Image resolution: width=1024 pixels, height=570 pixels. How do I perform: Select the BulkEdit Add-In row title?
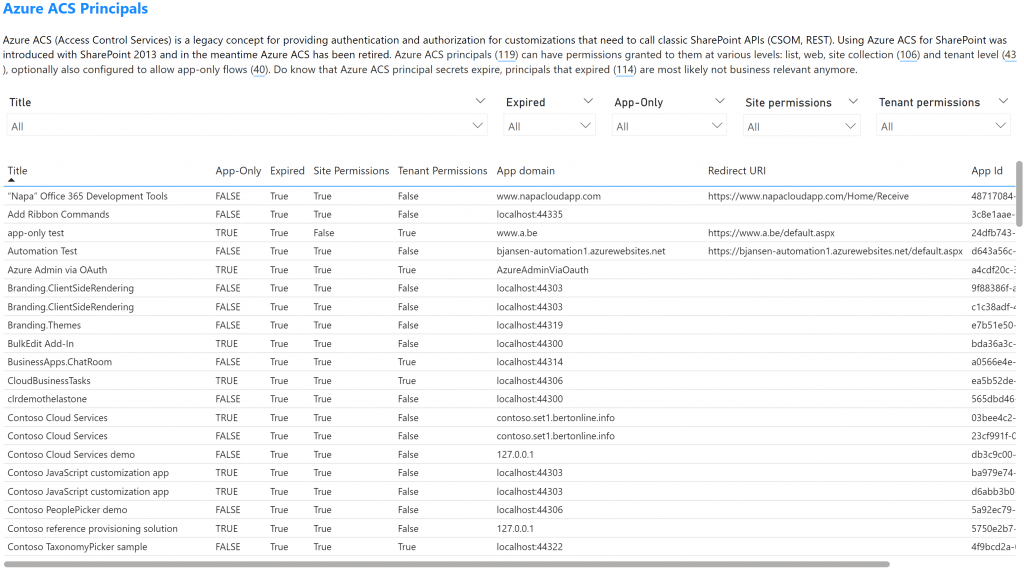click(x=40, y=343)
